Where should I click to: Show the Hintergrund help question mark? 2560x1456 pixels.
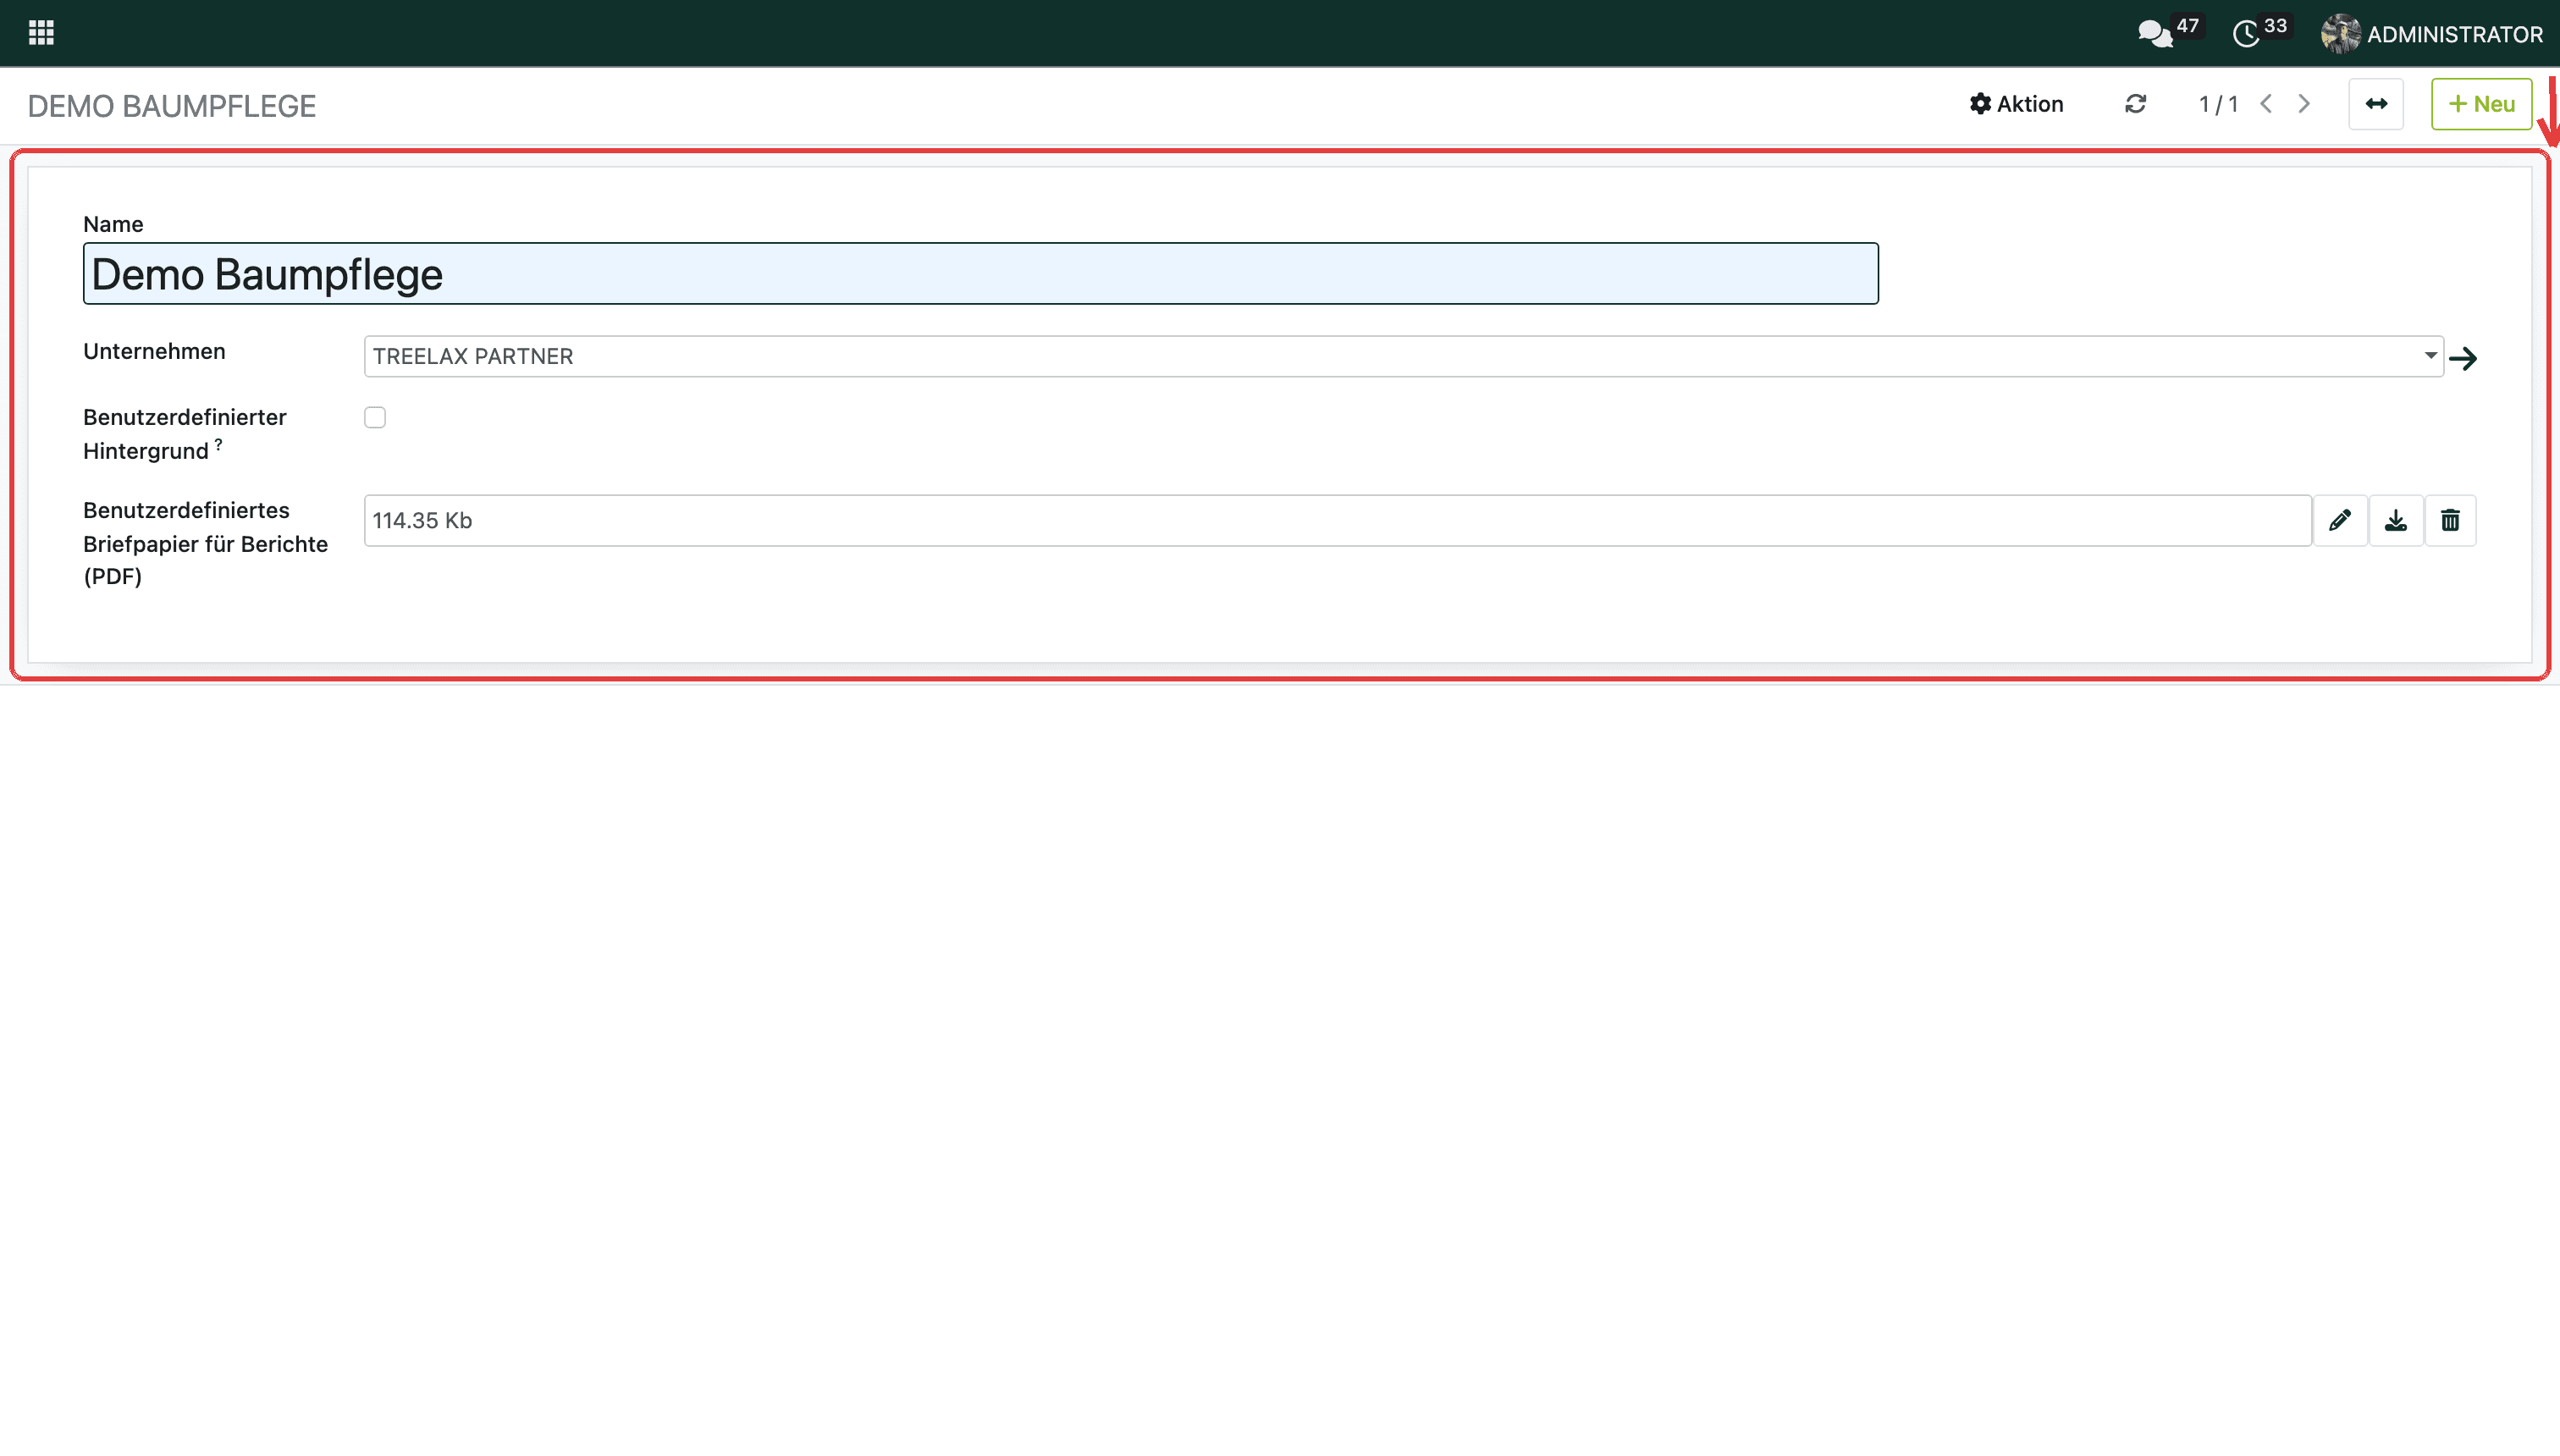(x=218, y=444)
